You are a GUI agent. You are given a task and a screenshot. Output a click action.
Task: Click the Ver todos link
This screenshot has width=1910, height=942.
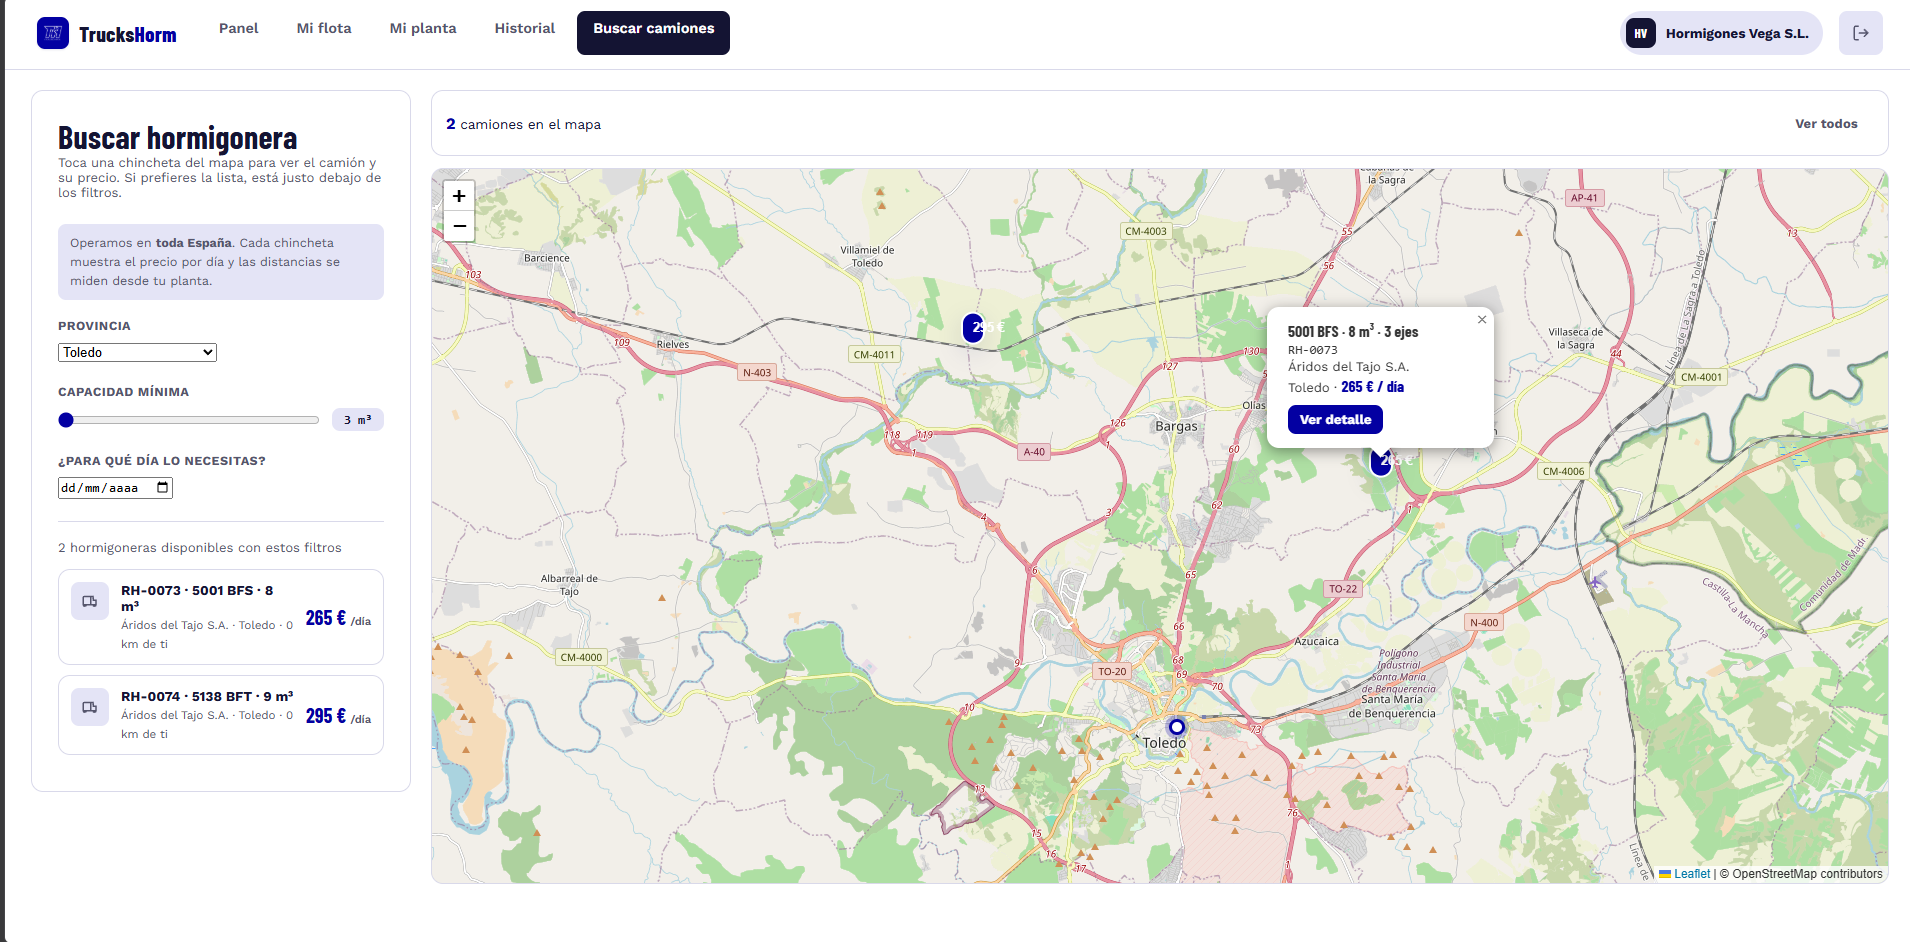[x=1826, y=124]
